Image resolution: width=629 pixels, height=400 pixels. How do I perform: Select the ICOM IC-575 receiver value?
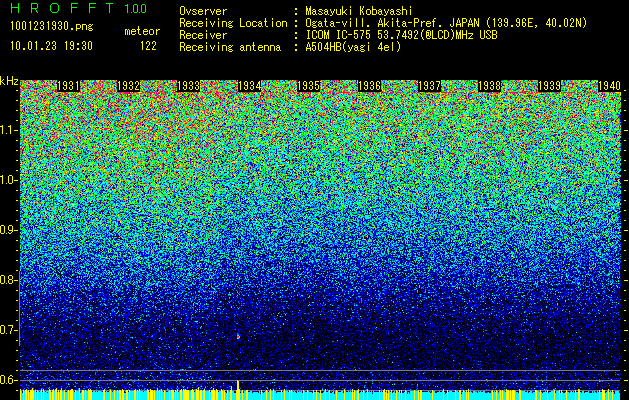click(x=401, y=35)
